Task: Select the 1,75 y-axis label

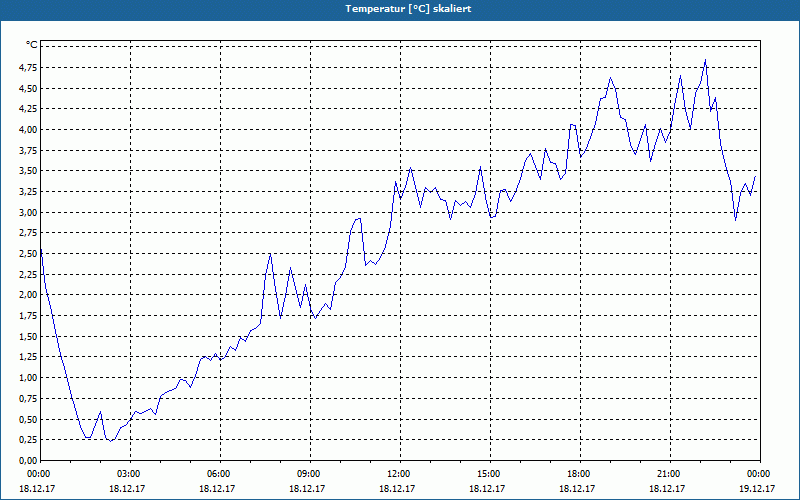Action: [x=29, y=316]
